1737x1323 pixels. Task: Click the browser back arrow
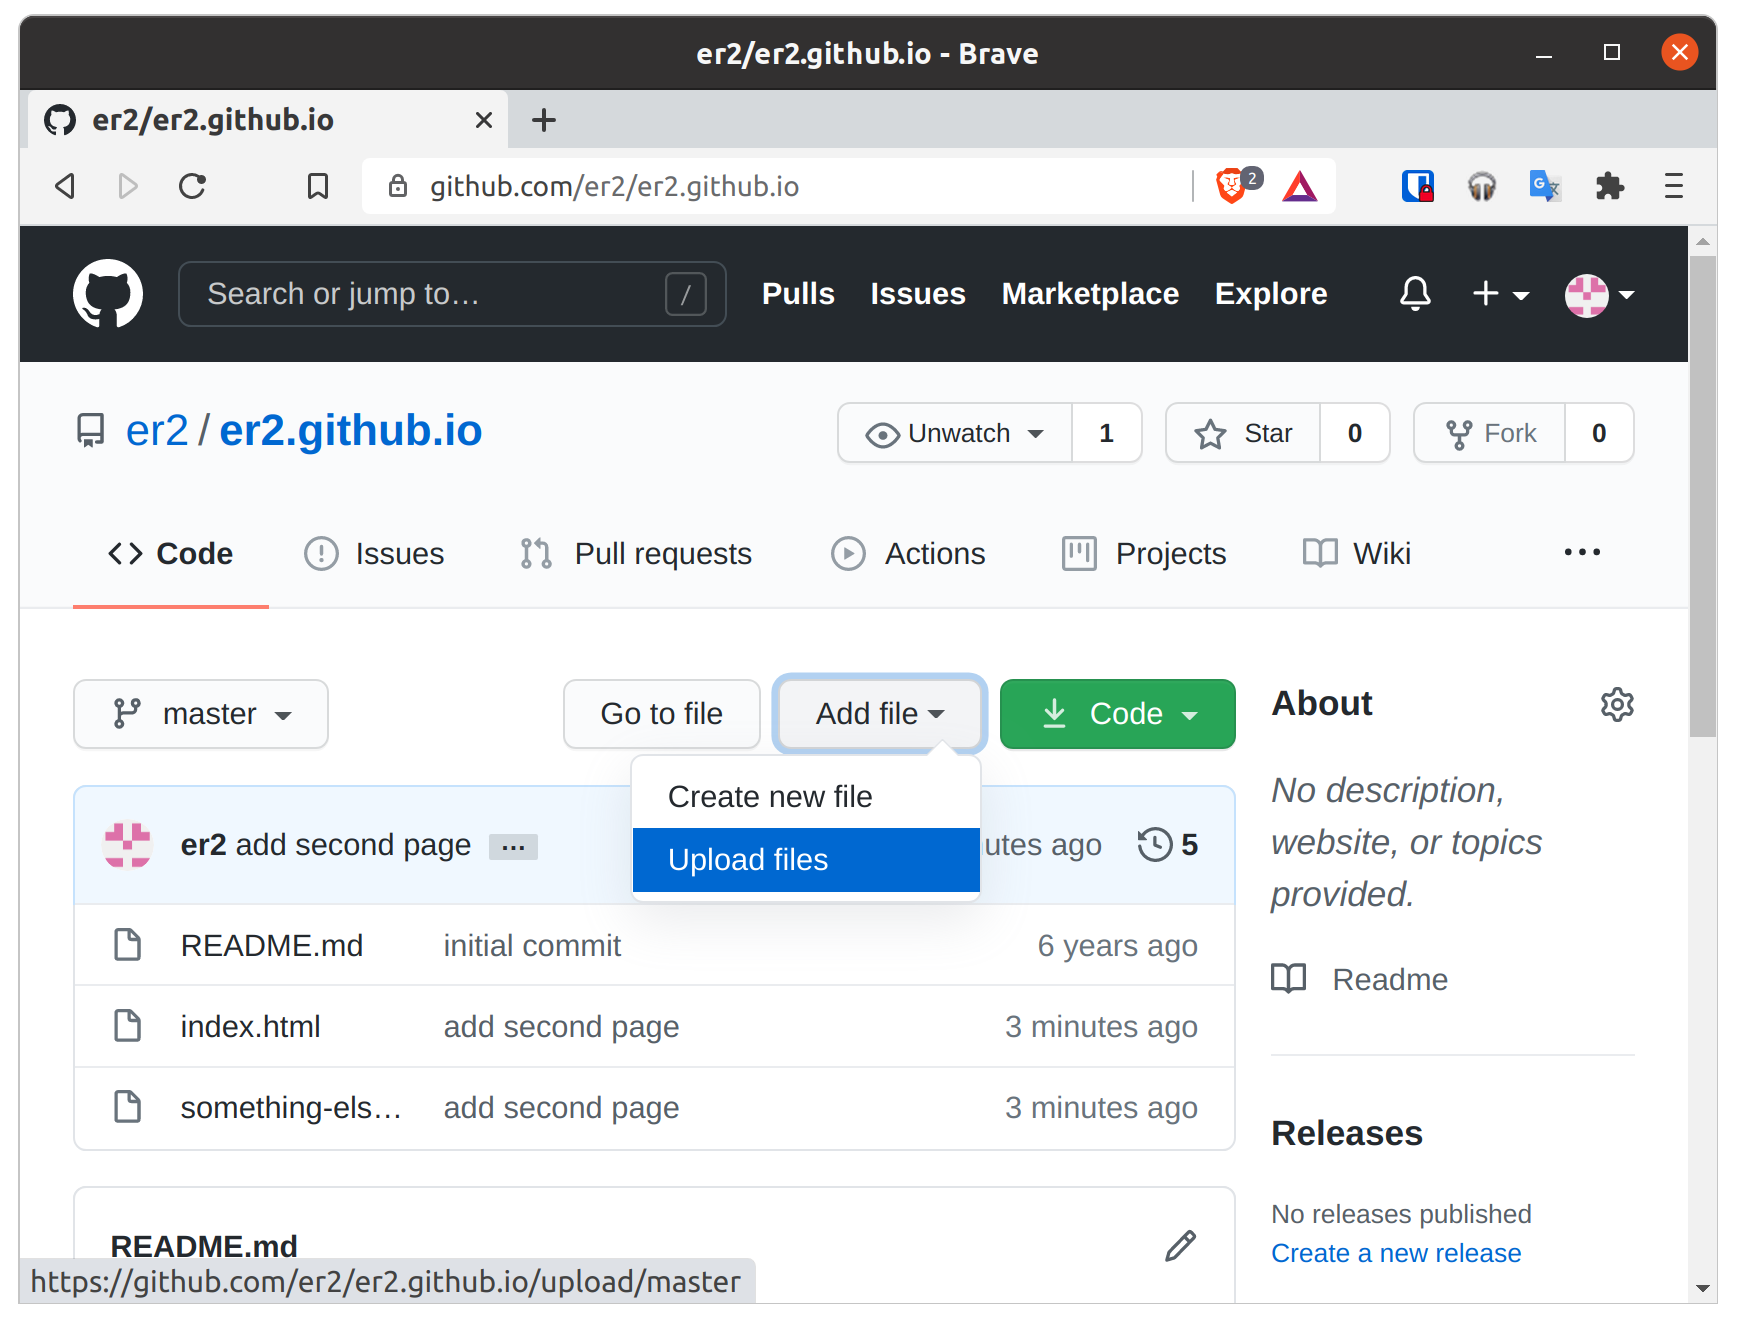66,186
